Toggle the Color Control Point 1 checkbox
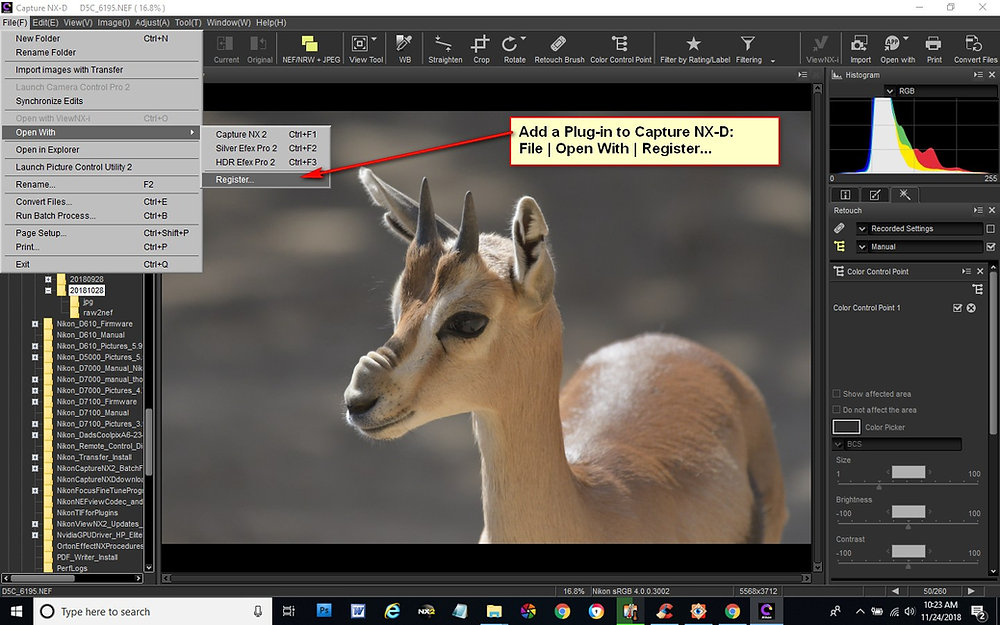 957,307
